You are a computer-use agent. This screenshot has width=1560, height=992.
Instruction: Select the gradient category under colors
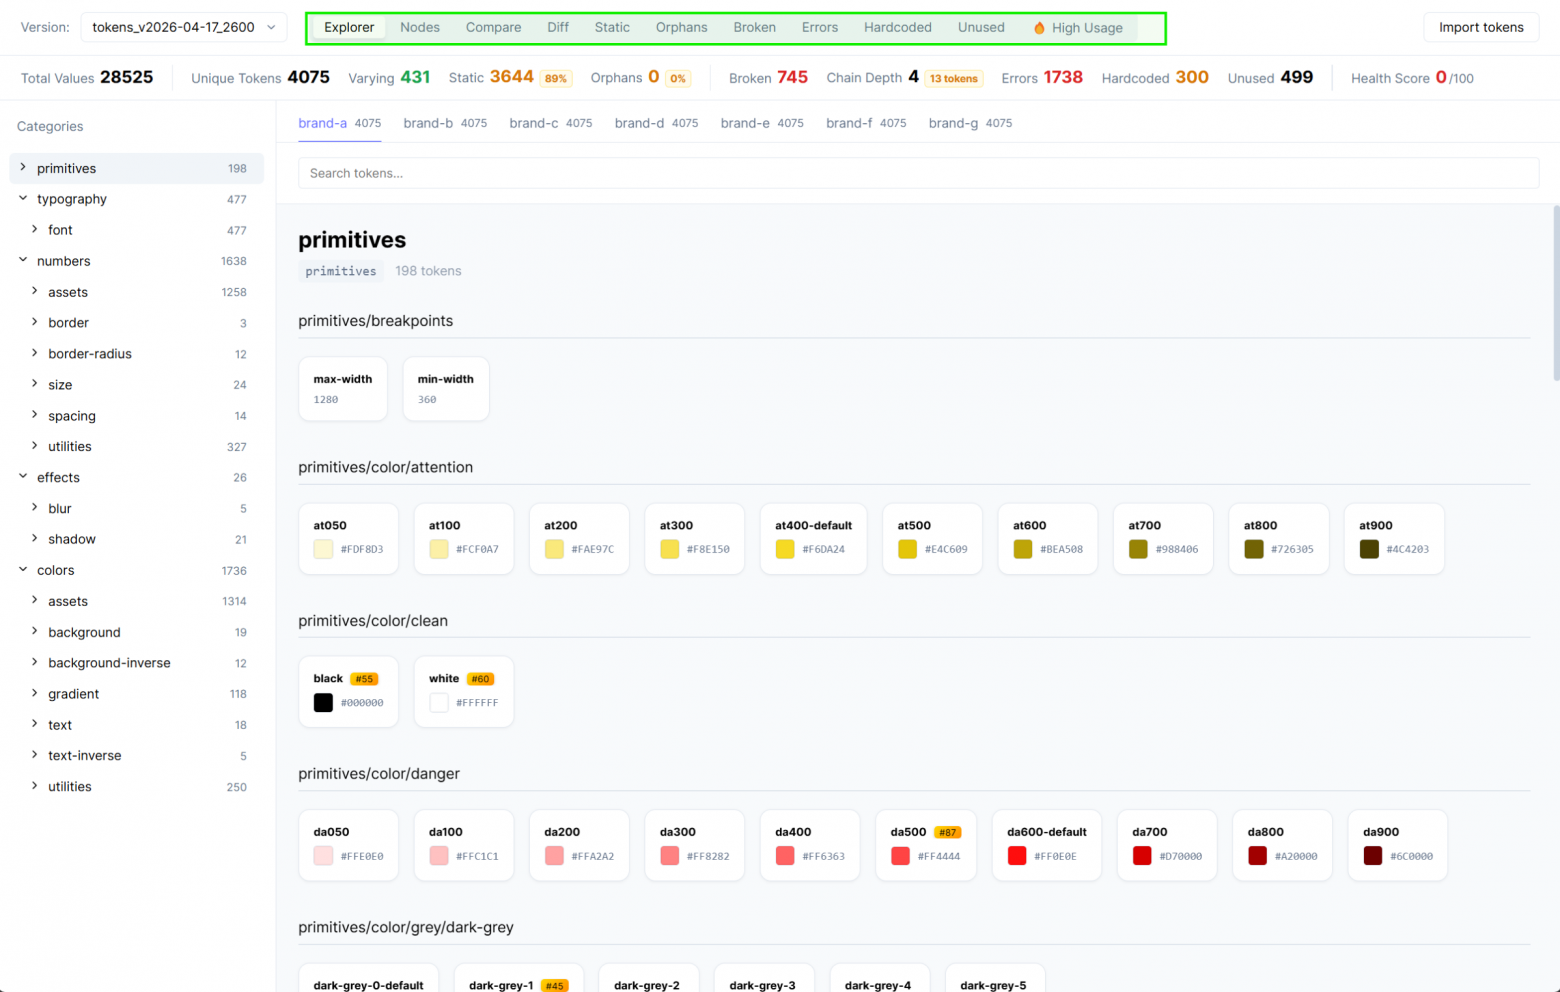pyautogui.click(x=73, y=694)
